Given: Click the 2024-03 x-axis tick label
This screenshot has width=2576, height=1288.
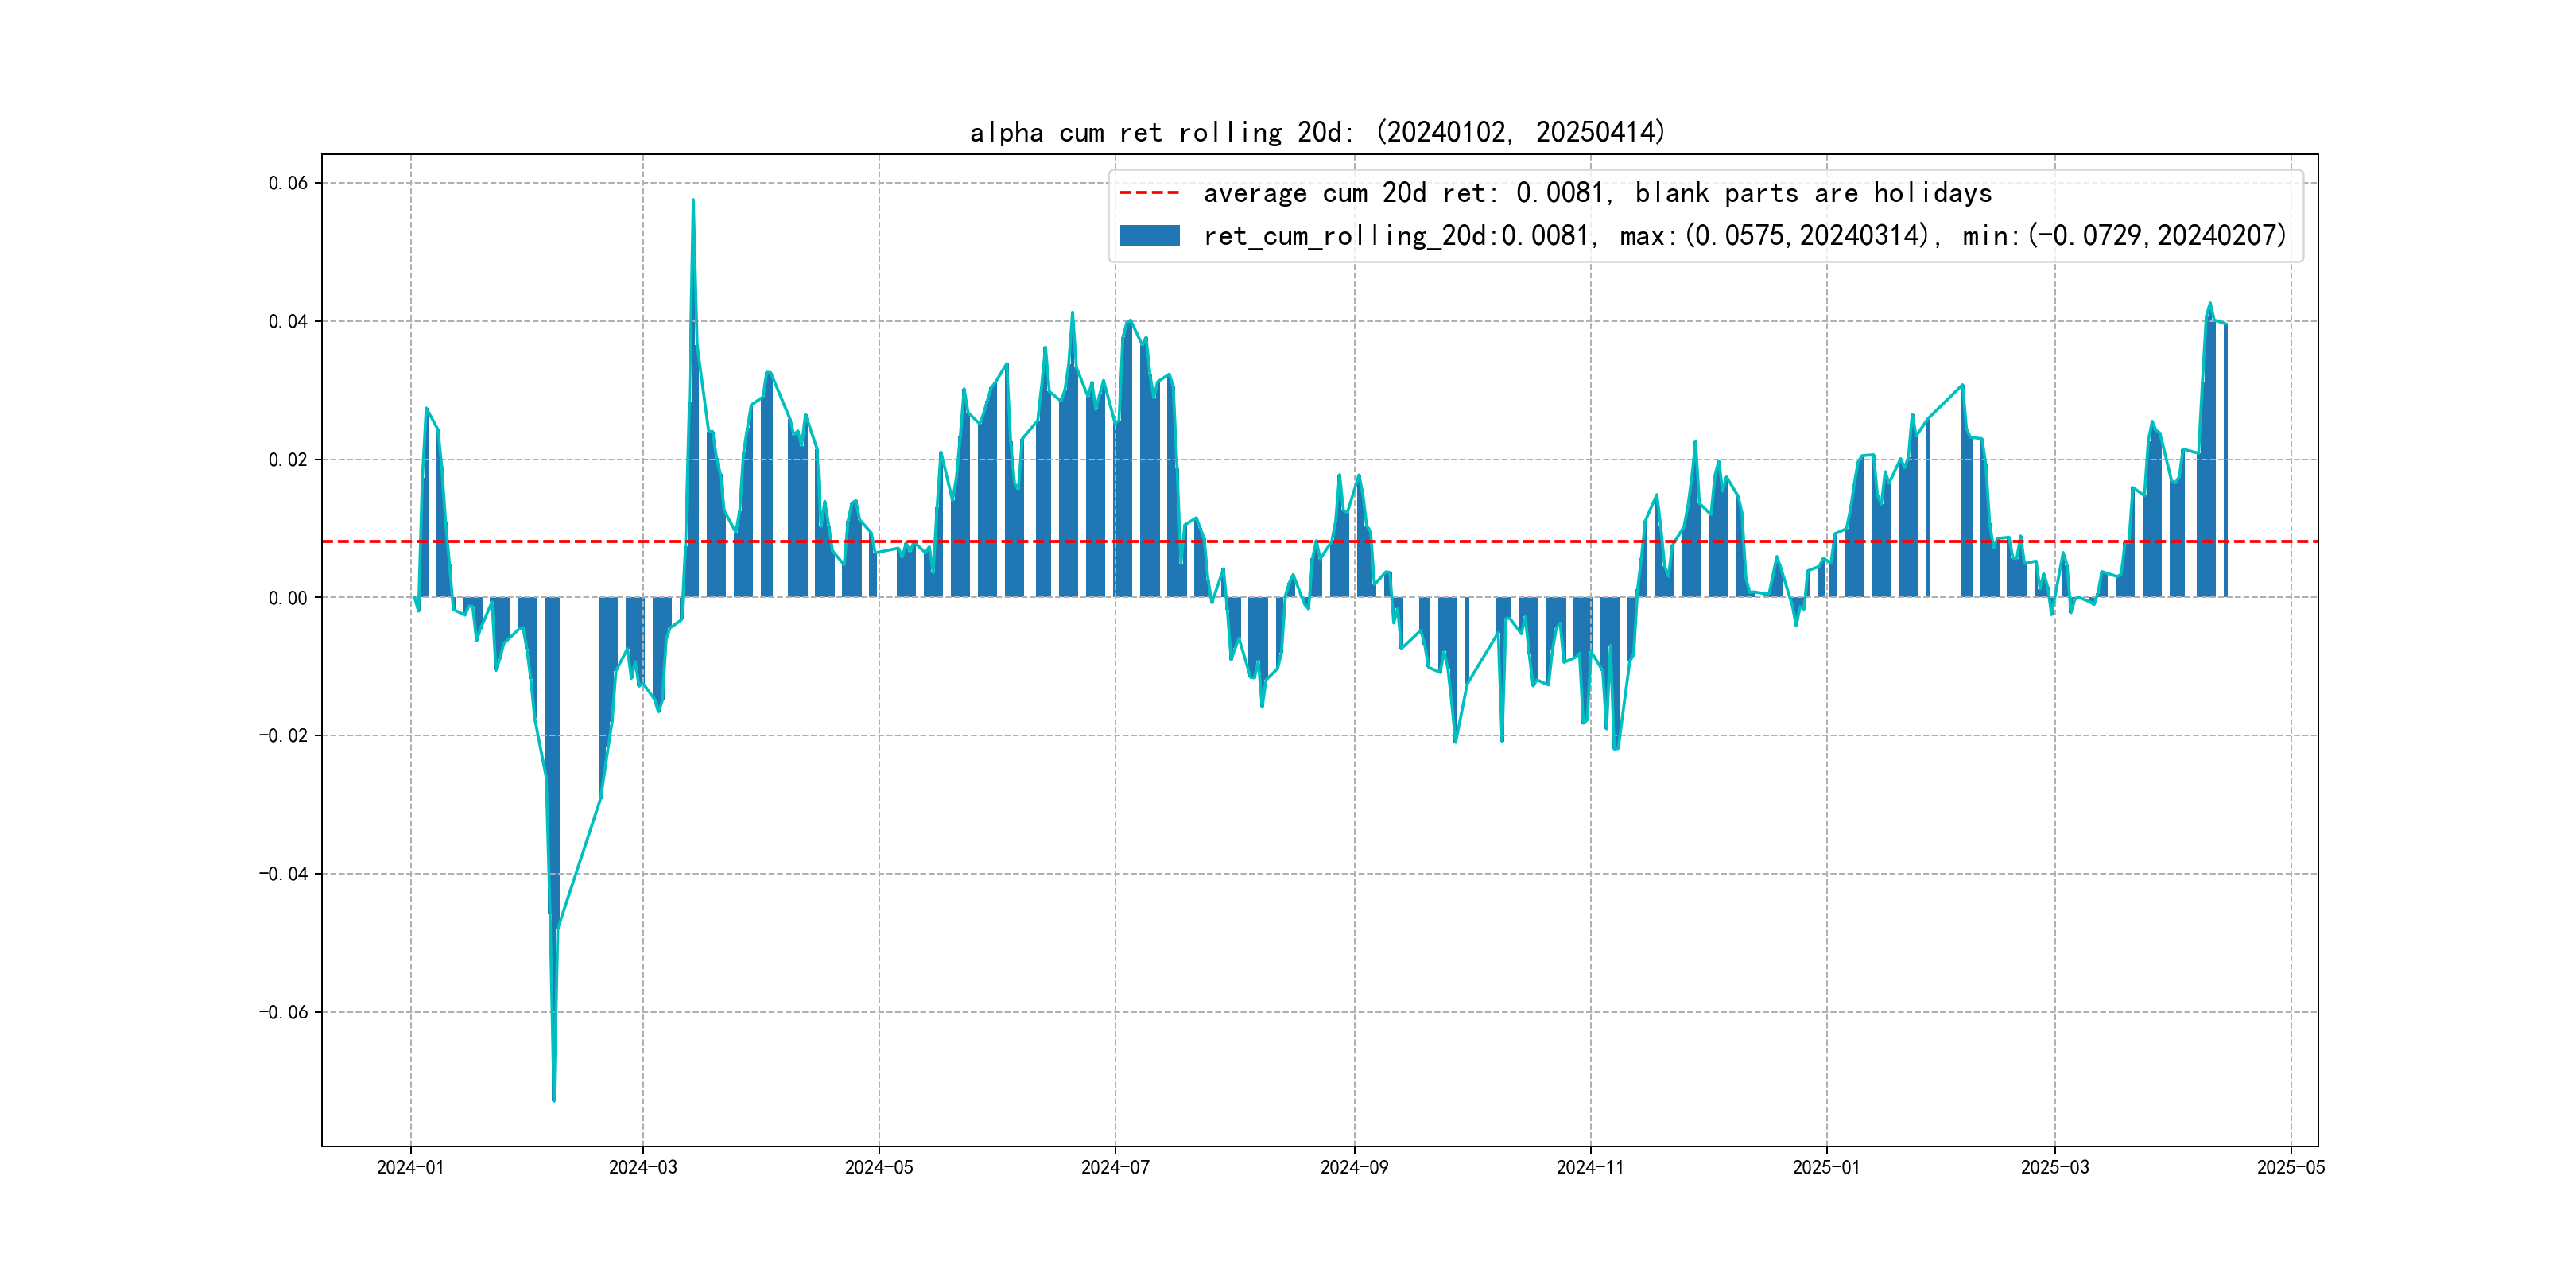Looking at the screenshot, I should (x=643, y=1167).
